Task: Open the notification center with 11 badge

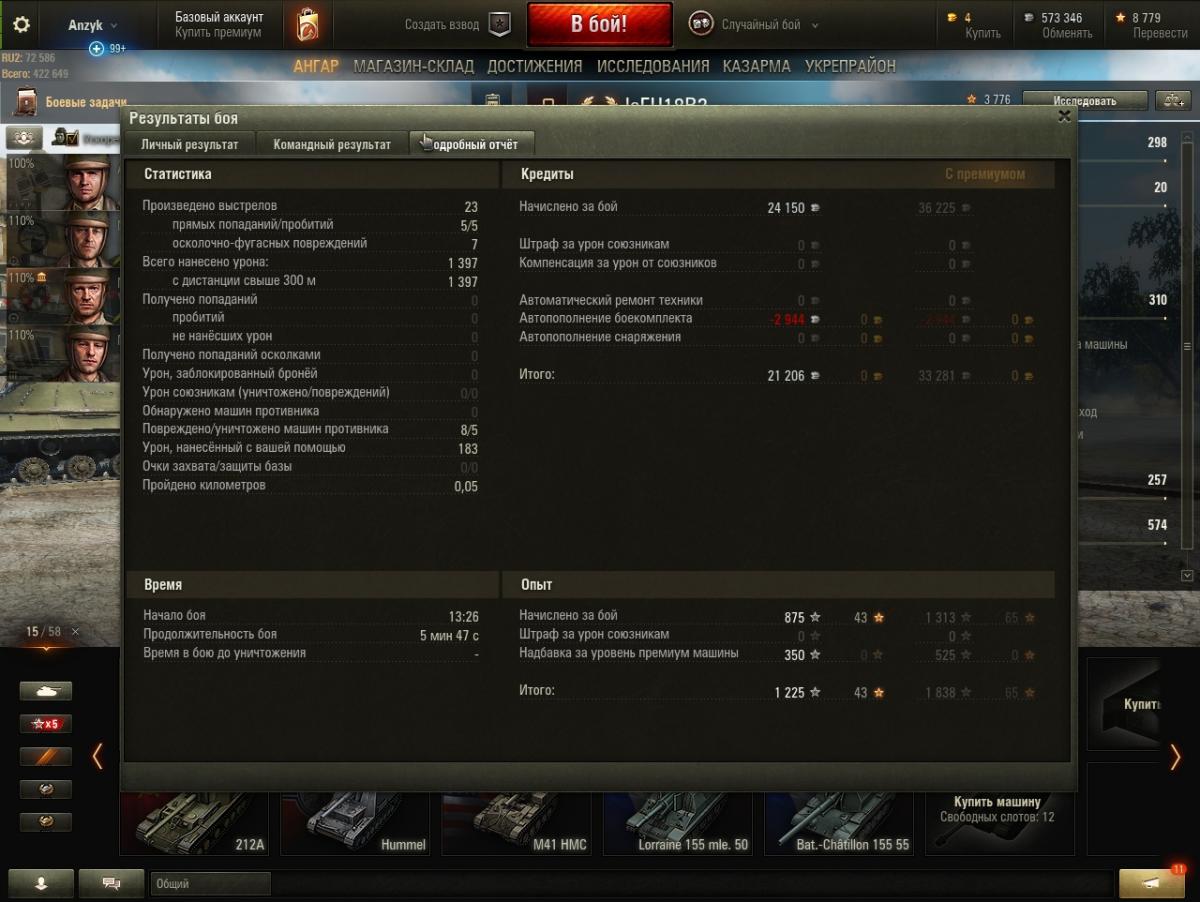Action: click(1152, 883)
